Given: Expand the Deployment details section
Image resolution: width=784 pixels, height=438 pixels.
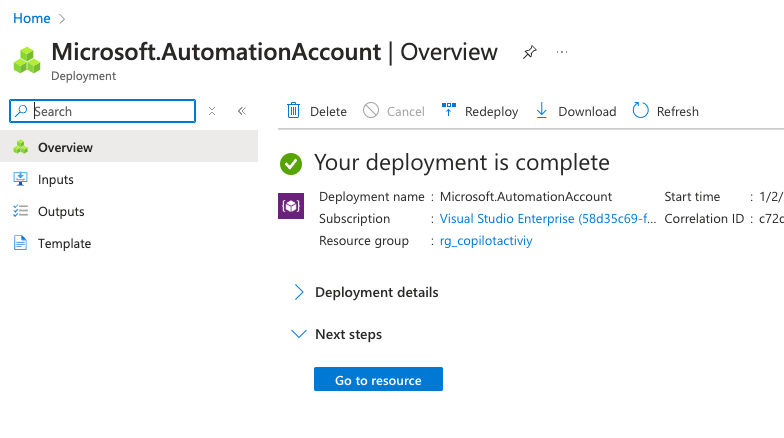Looking at the screenshot, I should click(x=298, y=292).
